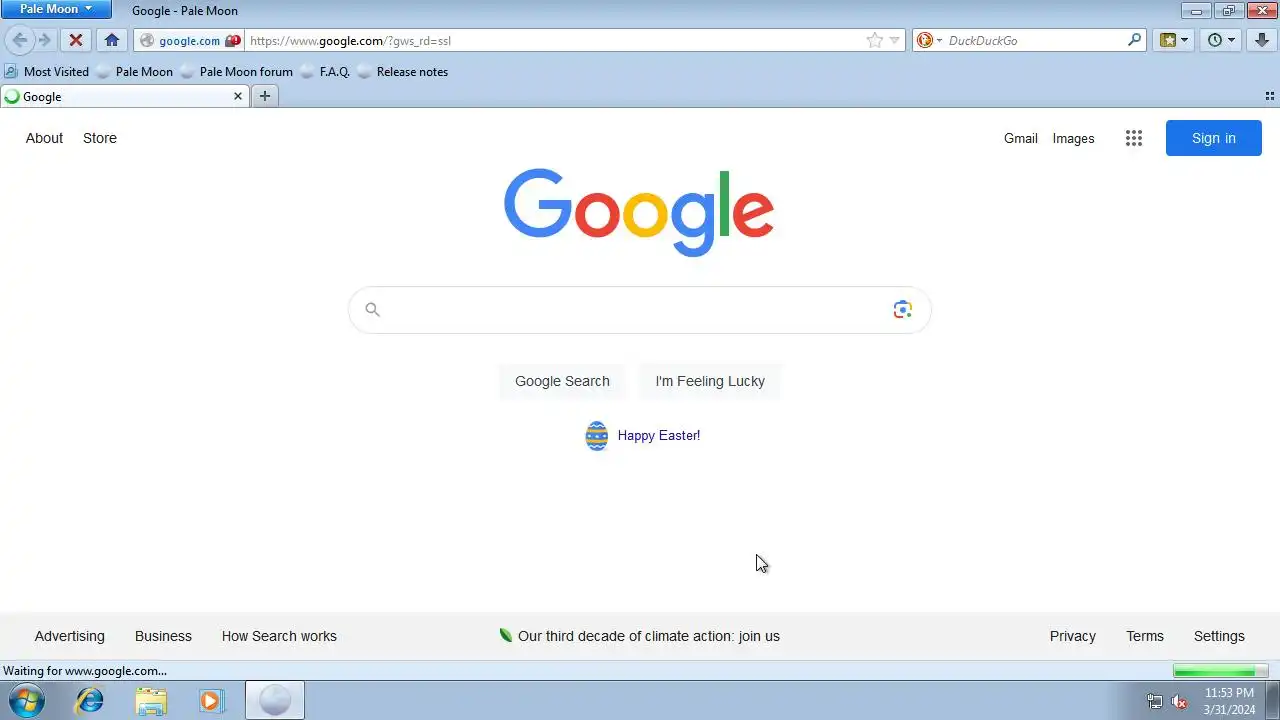Search by image with Google Lens icon
The height and width of the screenshot is (720, 1280).
click(x=903, y=310)
